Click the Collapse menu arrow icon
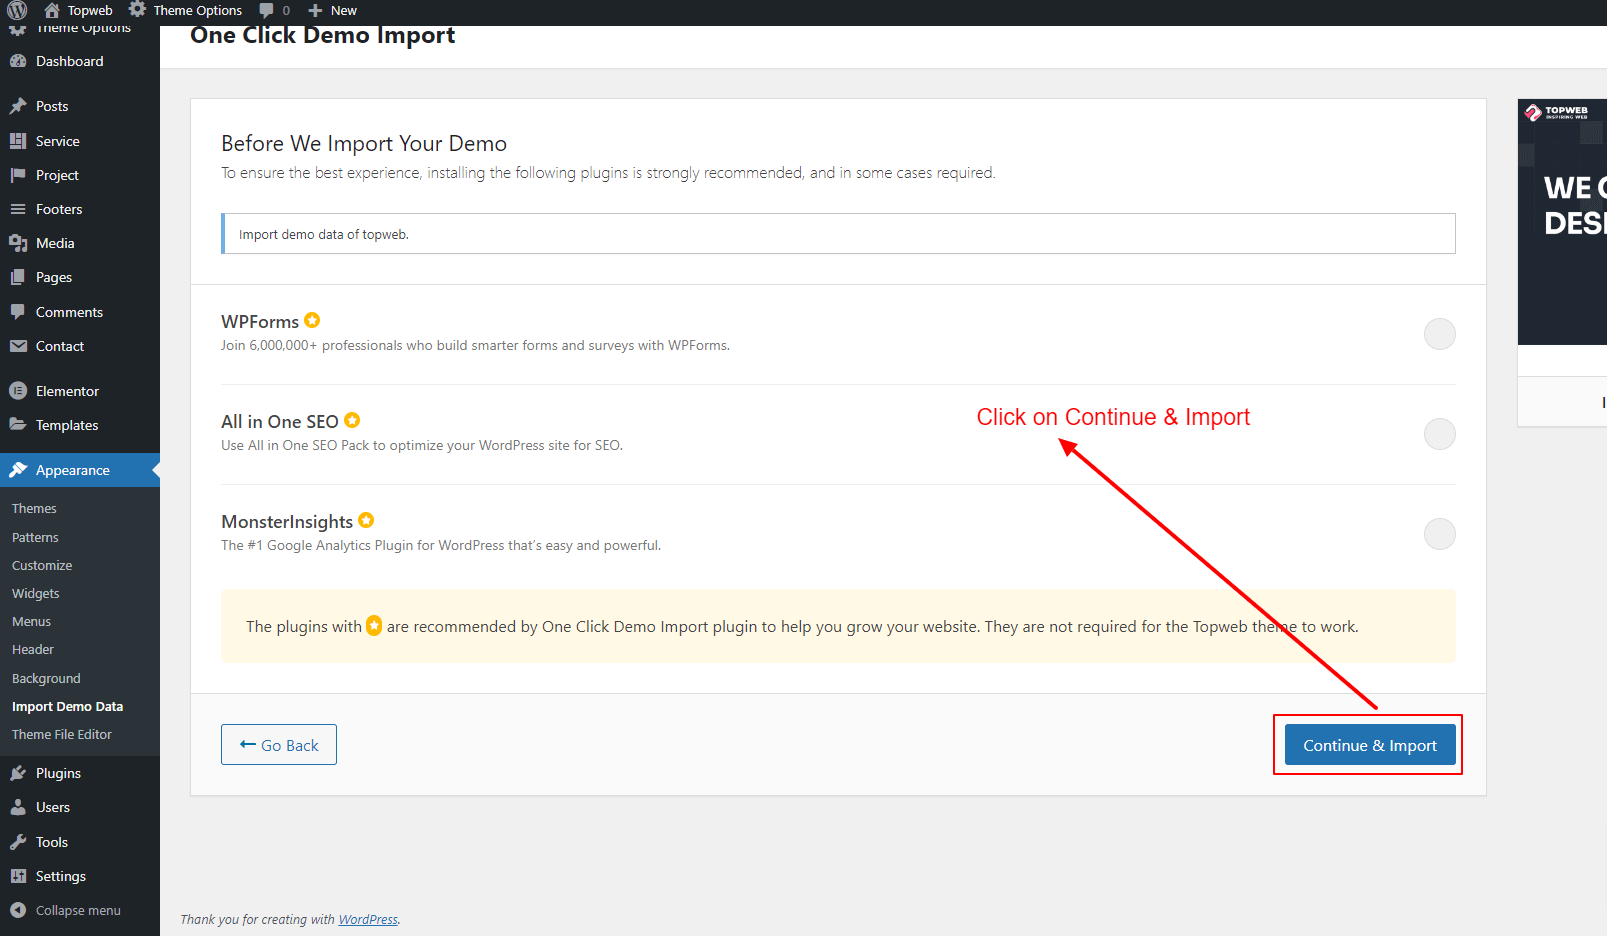Screen dimensions: 1607x936 [x=18, y=910]
